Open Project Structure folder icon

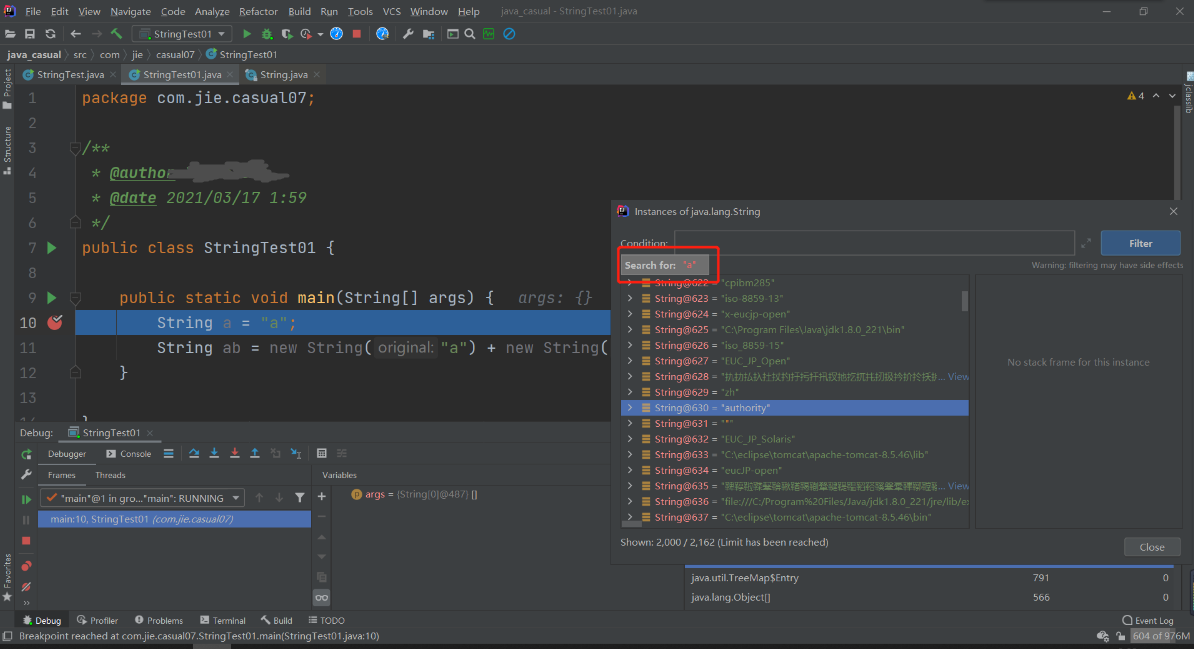point(429,34)
